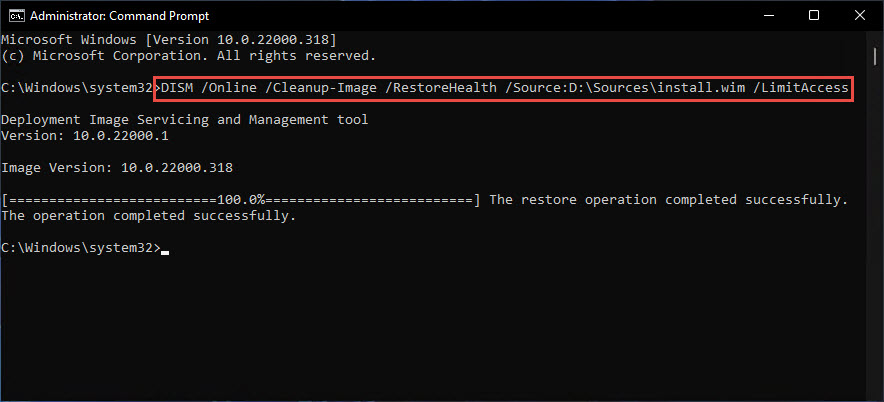Click the "Image Version: 10.0.22000.318" line

click(x=117, y=168)
